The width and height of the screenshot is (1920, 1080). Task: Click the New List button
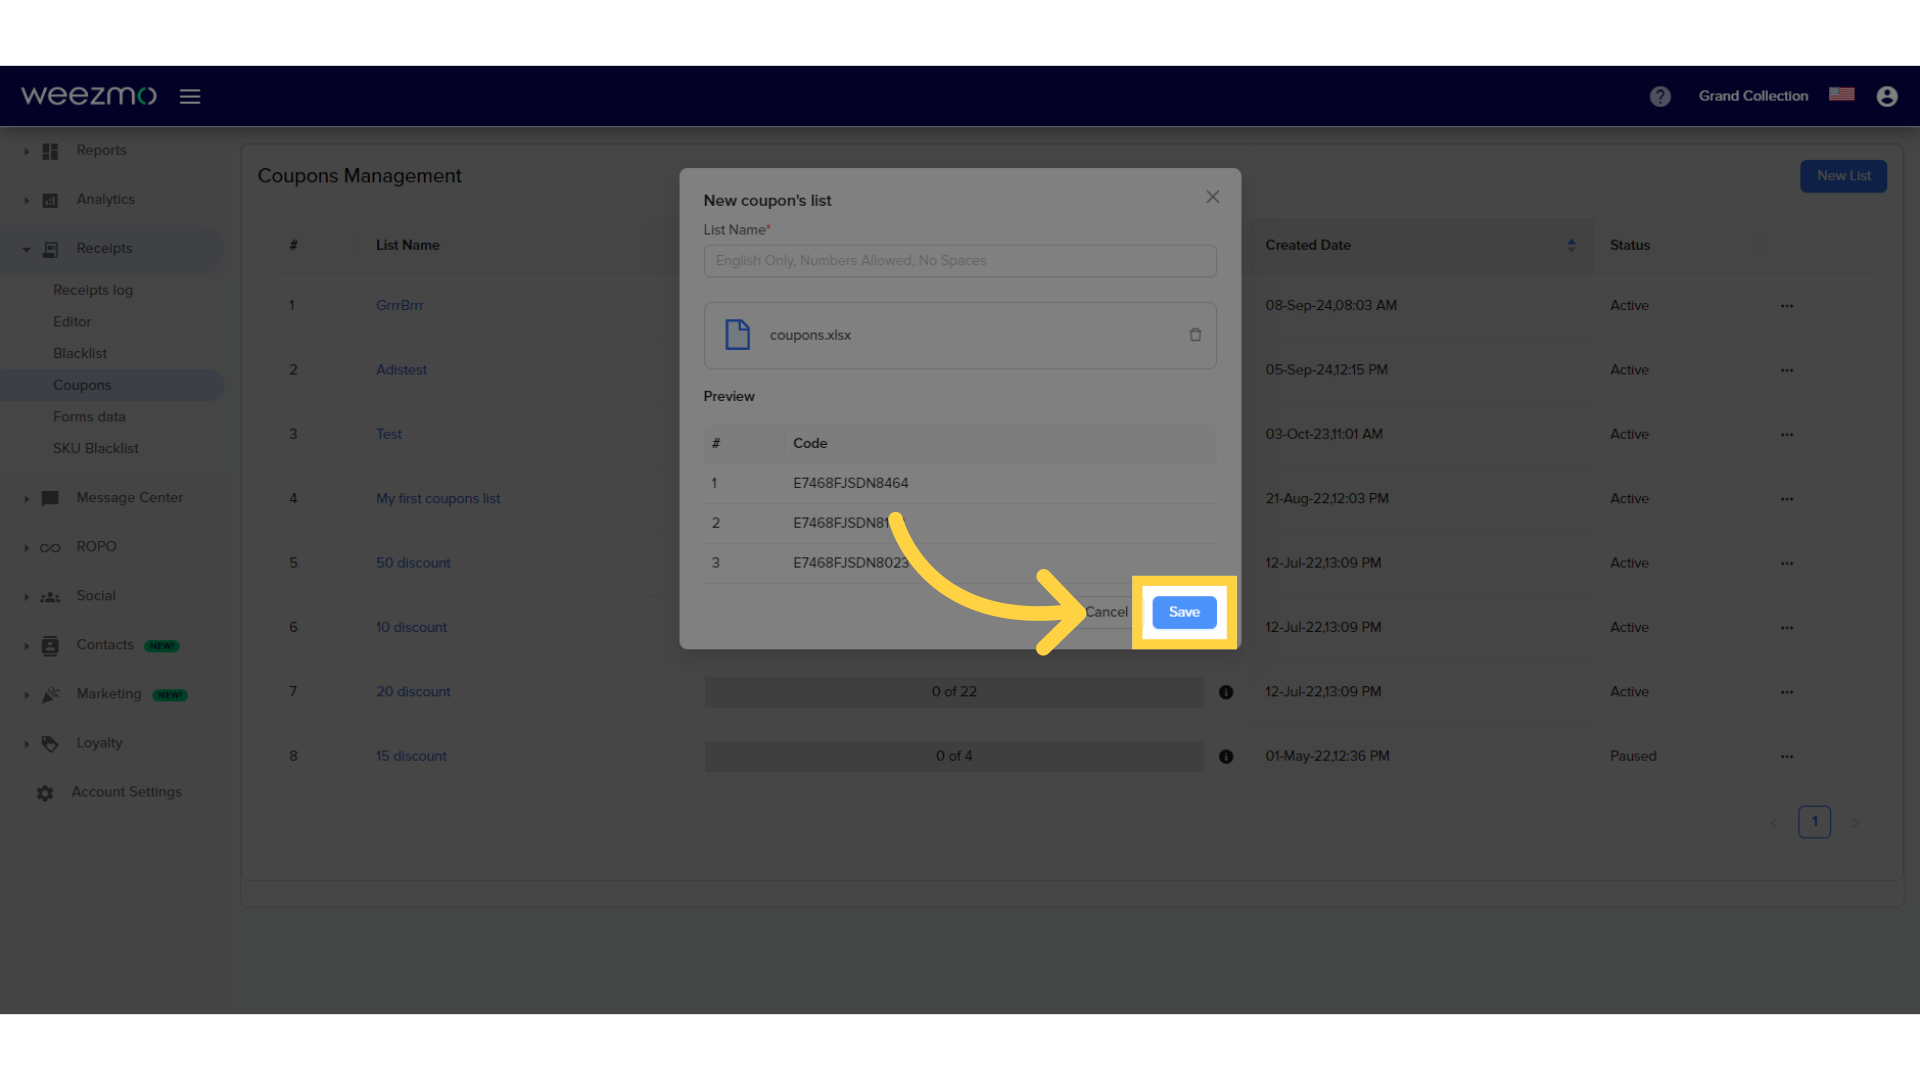(x=1843, y=176)
